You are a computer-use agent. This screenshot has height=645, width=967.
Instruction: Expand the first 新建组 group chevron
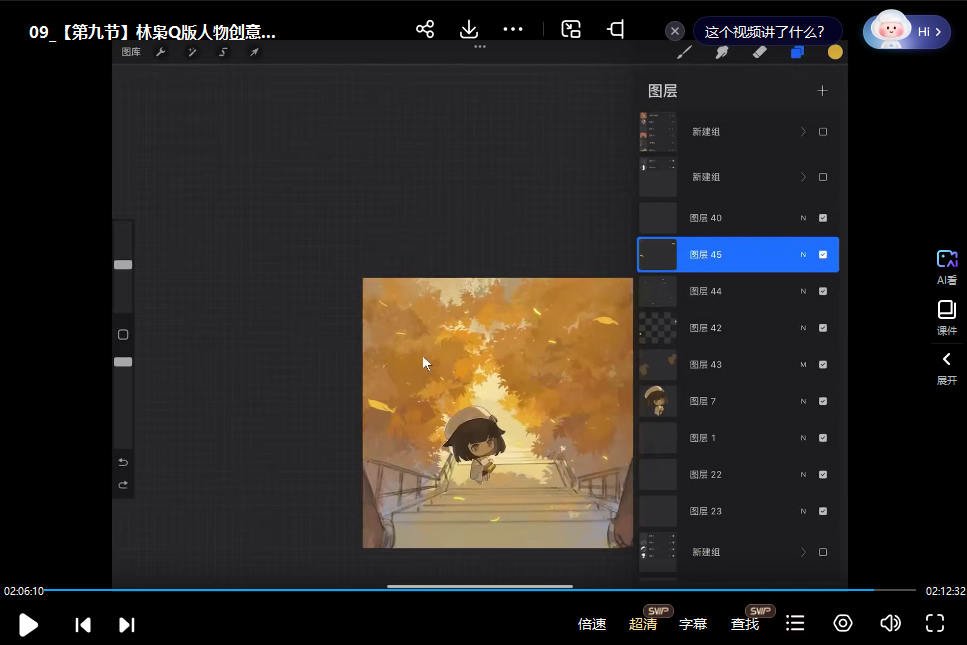(802, 132)
